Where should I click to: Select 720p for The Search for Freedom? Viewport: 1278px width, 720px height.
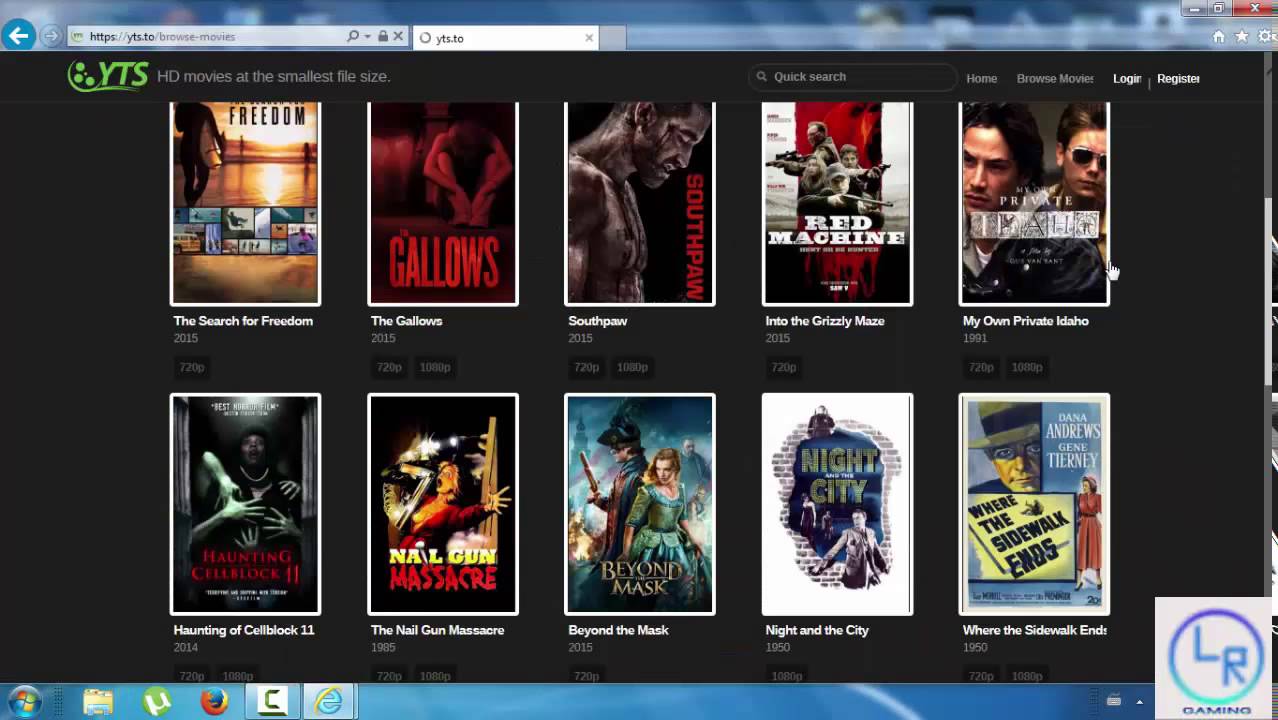pyautogui.click(x=192, y=367)
